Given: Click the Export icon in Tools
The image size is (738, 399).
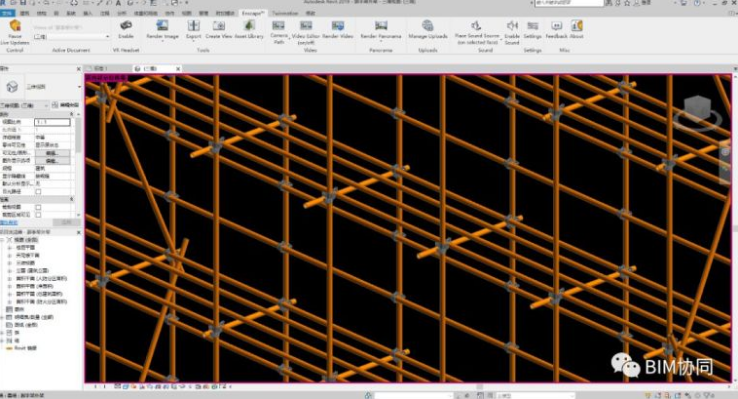Looking at the screenshot, I should click(x=193, y=25).
